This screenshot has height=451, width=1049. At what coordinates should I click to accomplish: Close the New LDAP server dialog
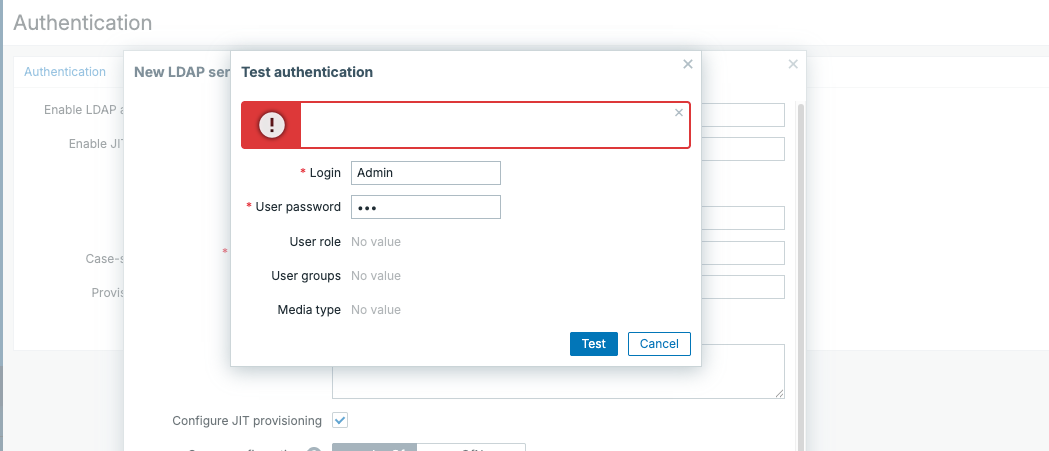[x=793, y=64]
